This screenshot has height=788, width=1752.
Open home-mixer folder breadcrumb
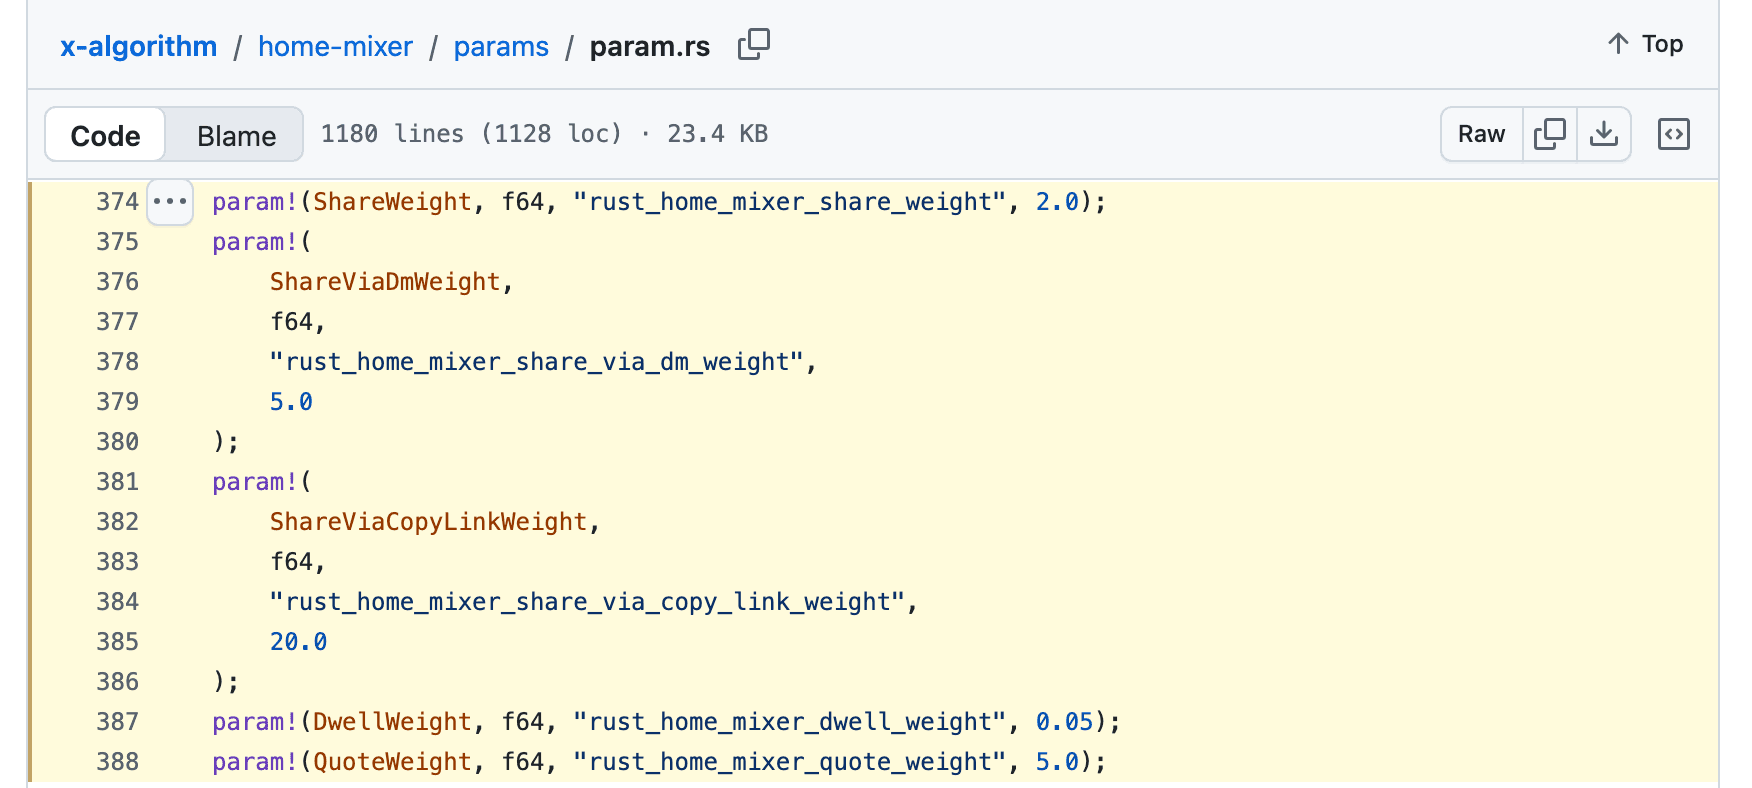[335, 46]
